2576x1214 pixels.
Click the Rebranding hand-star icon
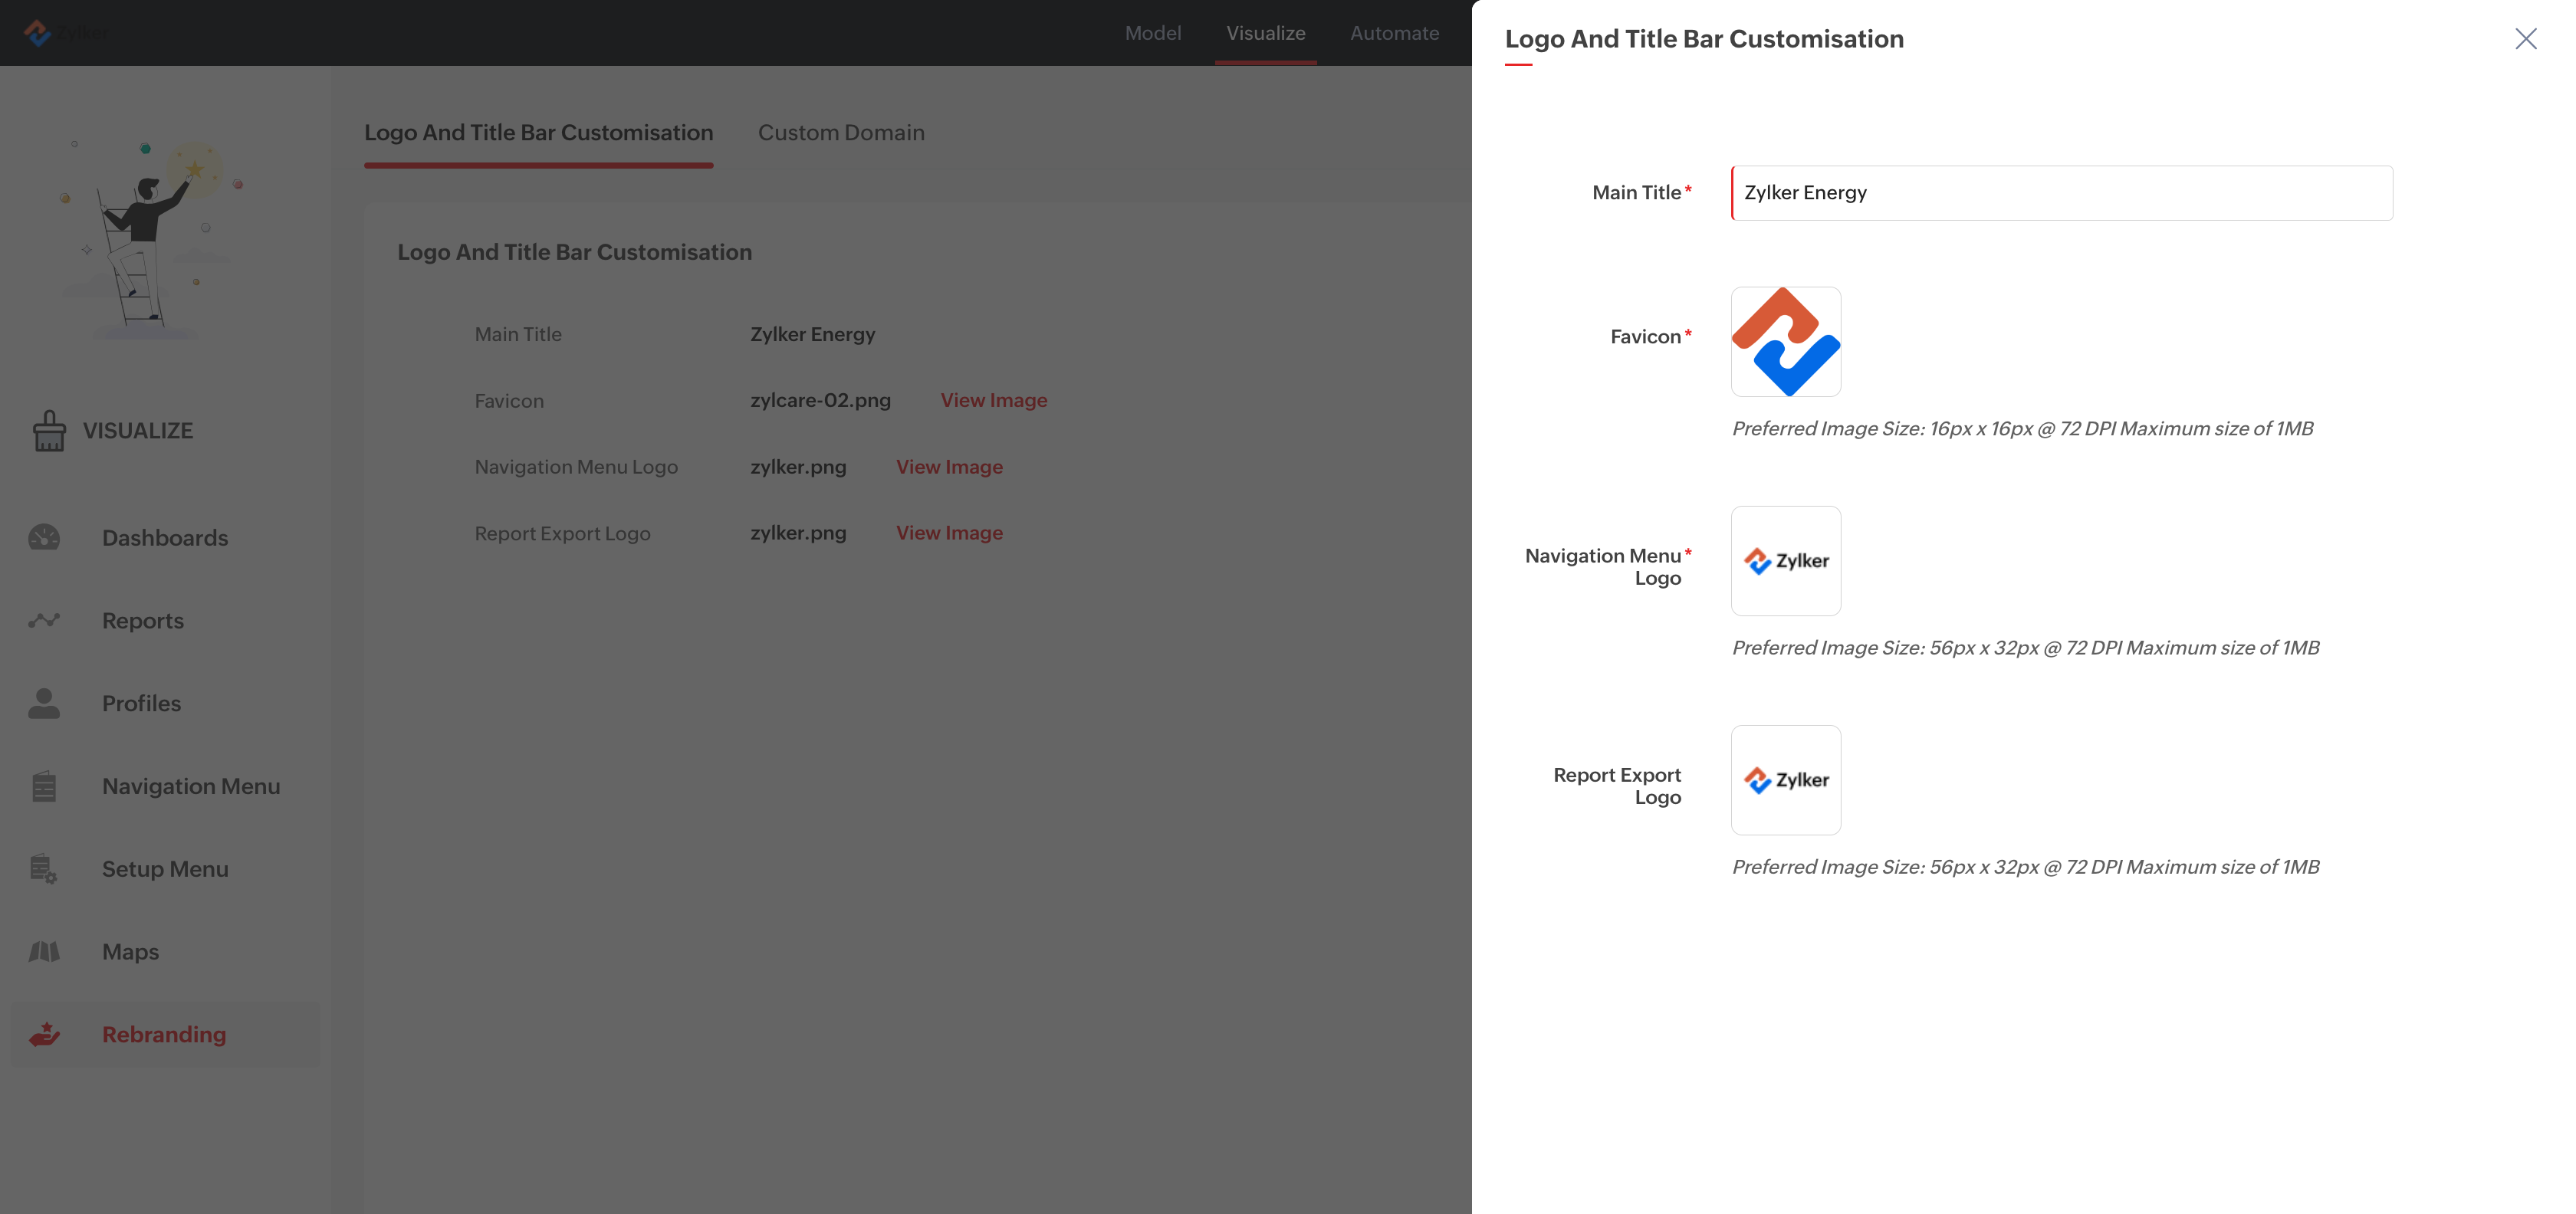point(44,1035)
